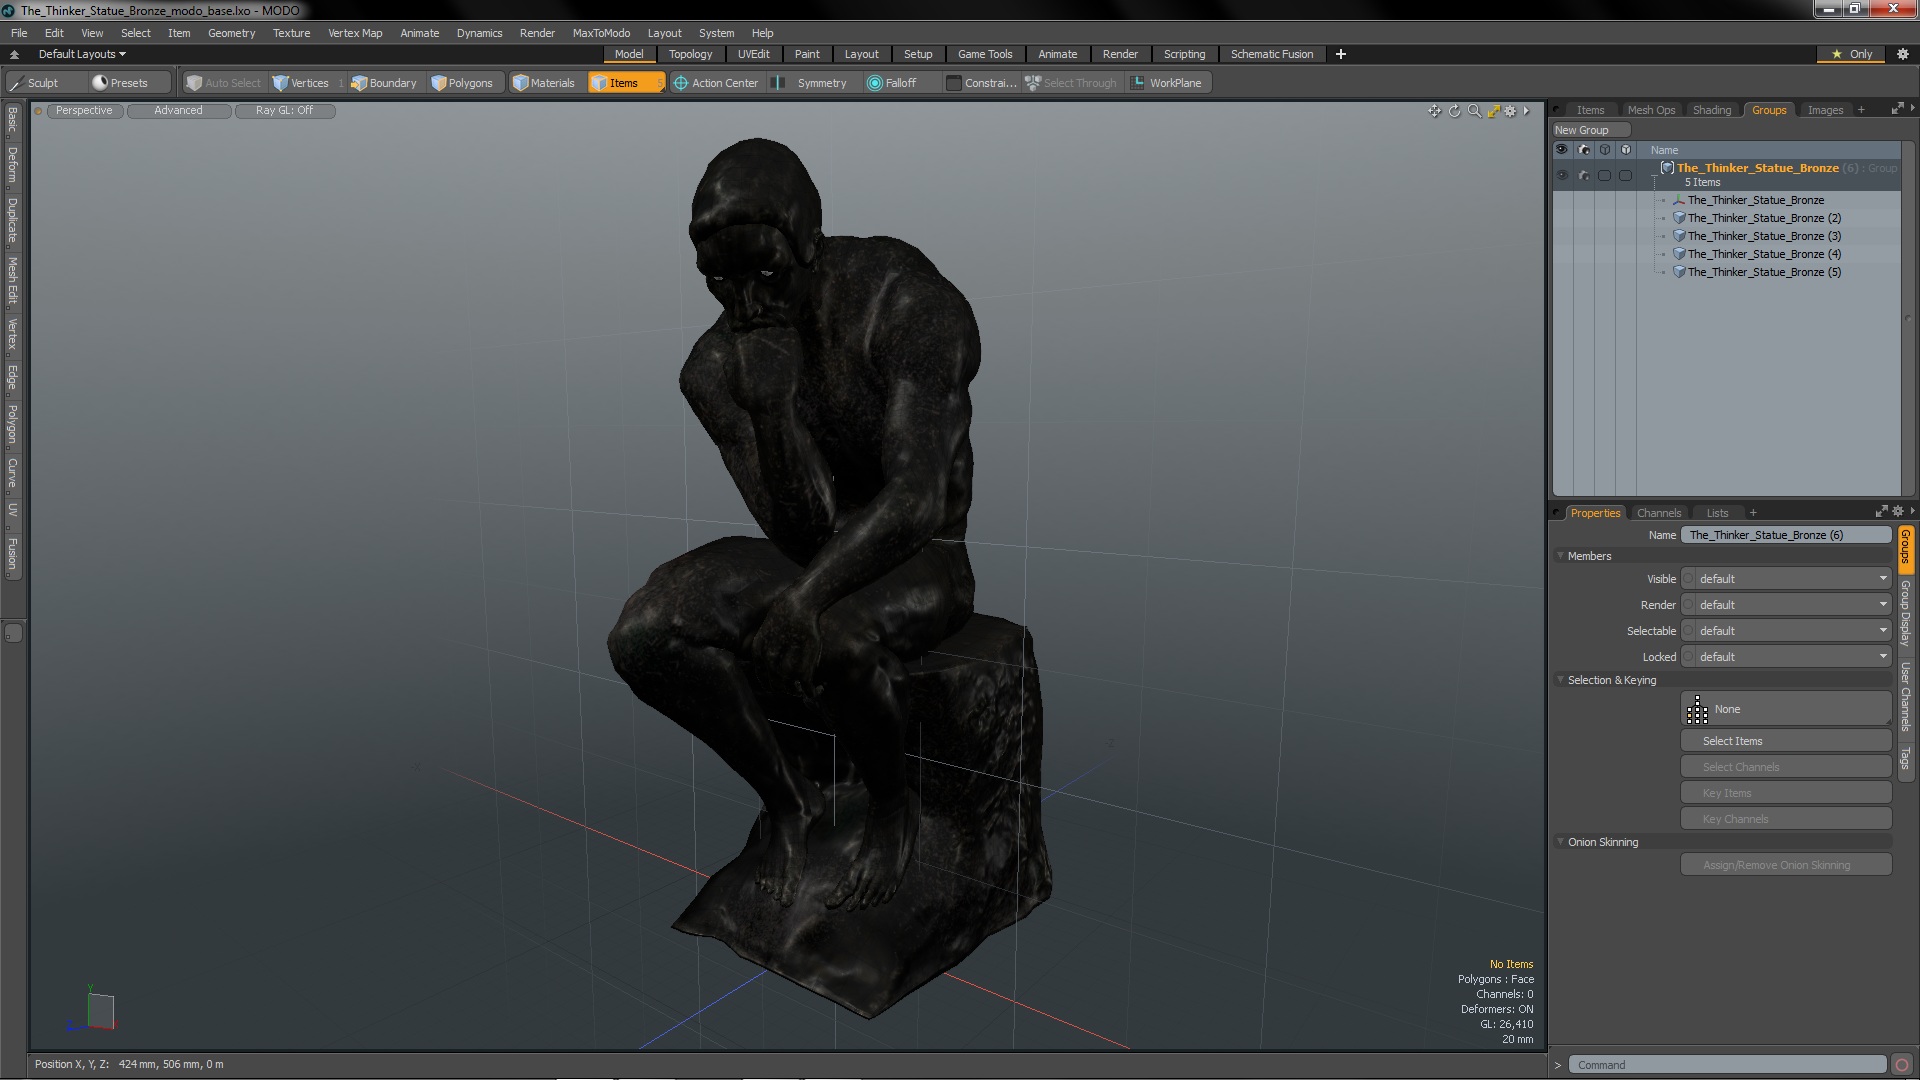Open the viewport settings gear icon

coord(1511,111)
